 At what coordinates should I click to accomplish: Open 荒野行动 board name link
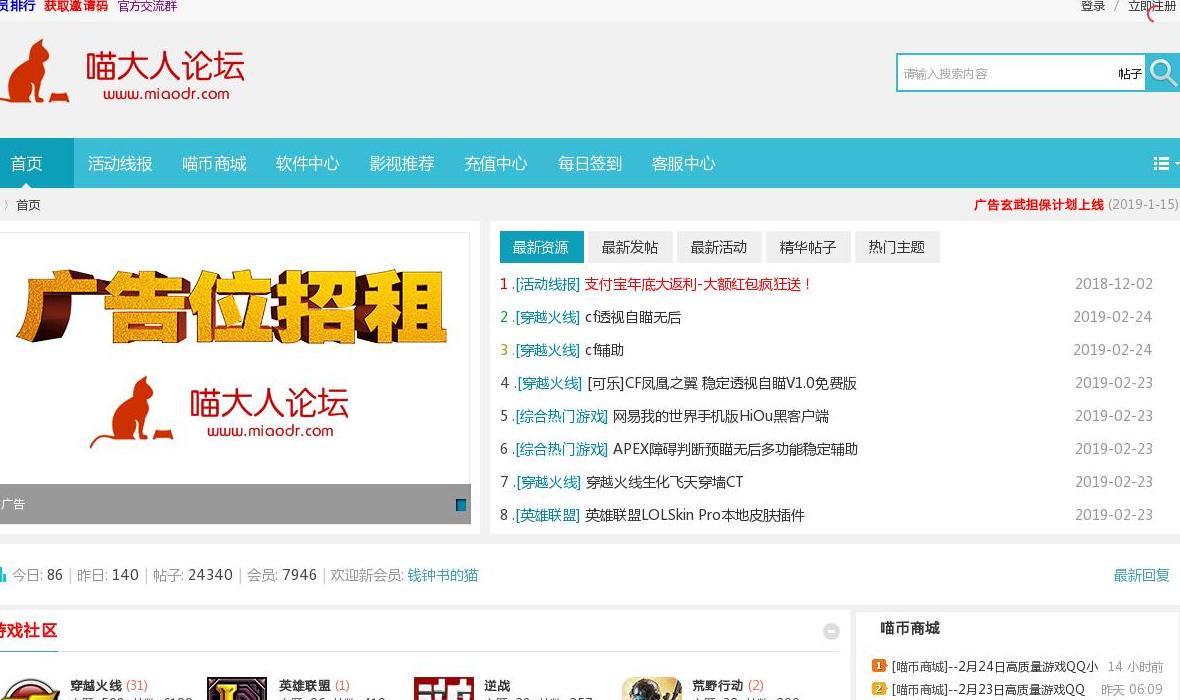pyautogui.click(x=717, y=685)
